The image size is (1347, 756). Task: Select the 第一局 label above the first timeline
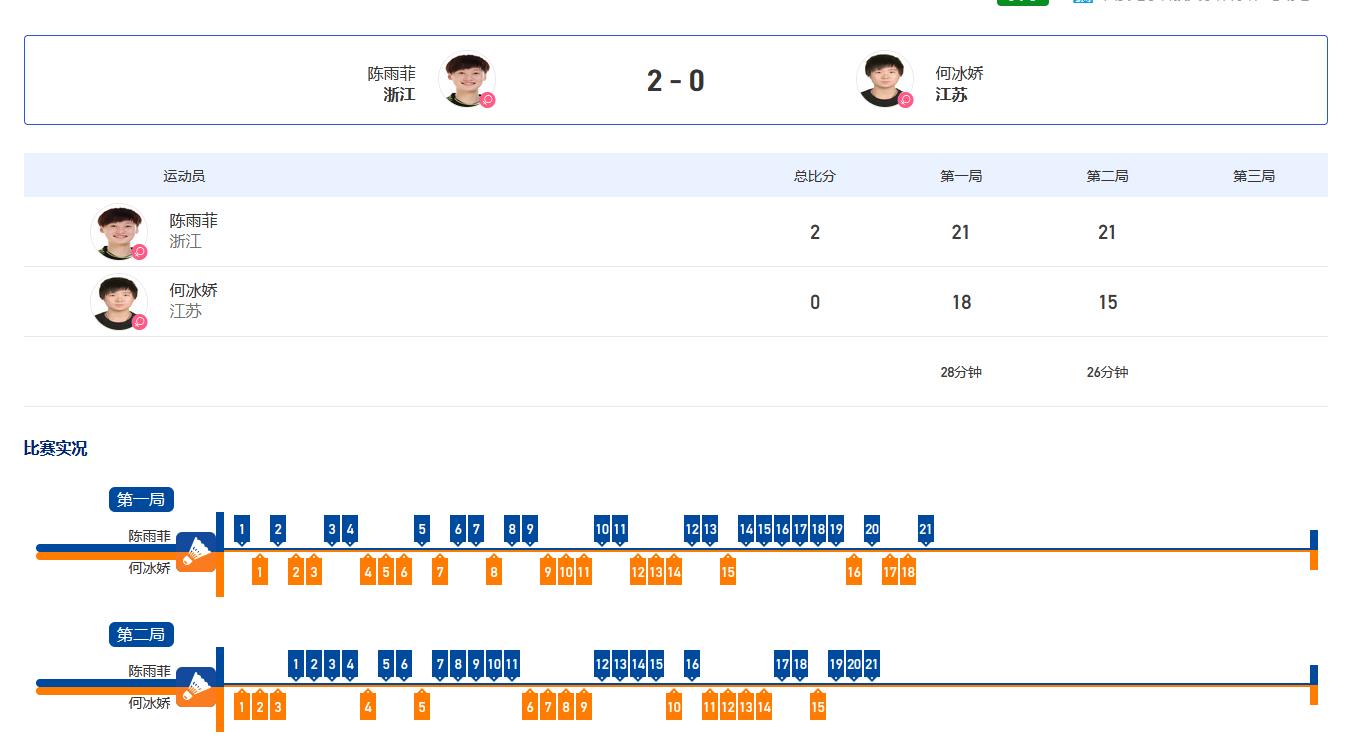coord(142,499)
